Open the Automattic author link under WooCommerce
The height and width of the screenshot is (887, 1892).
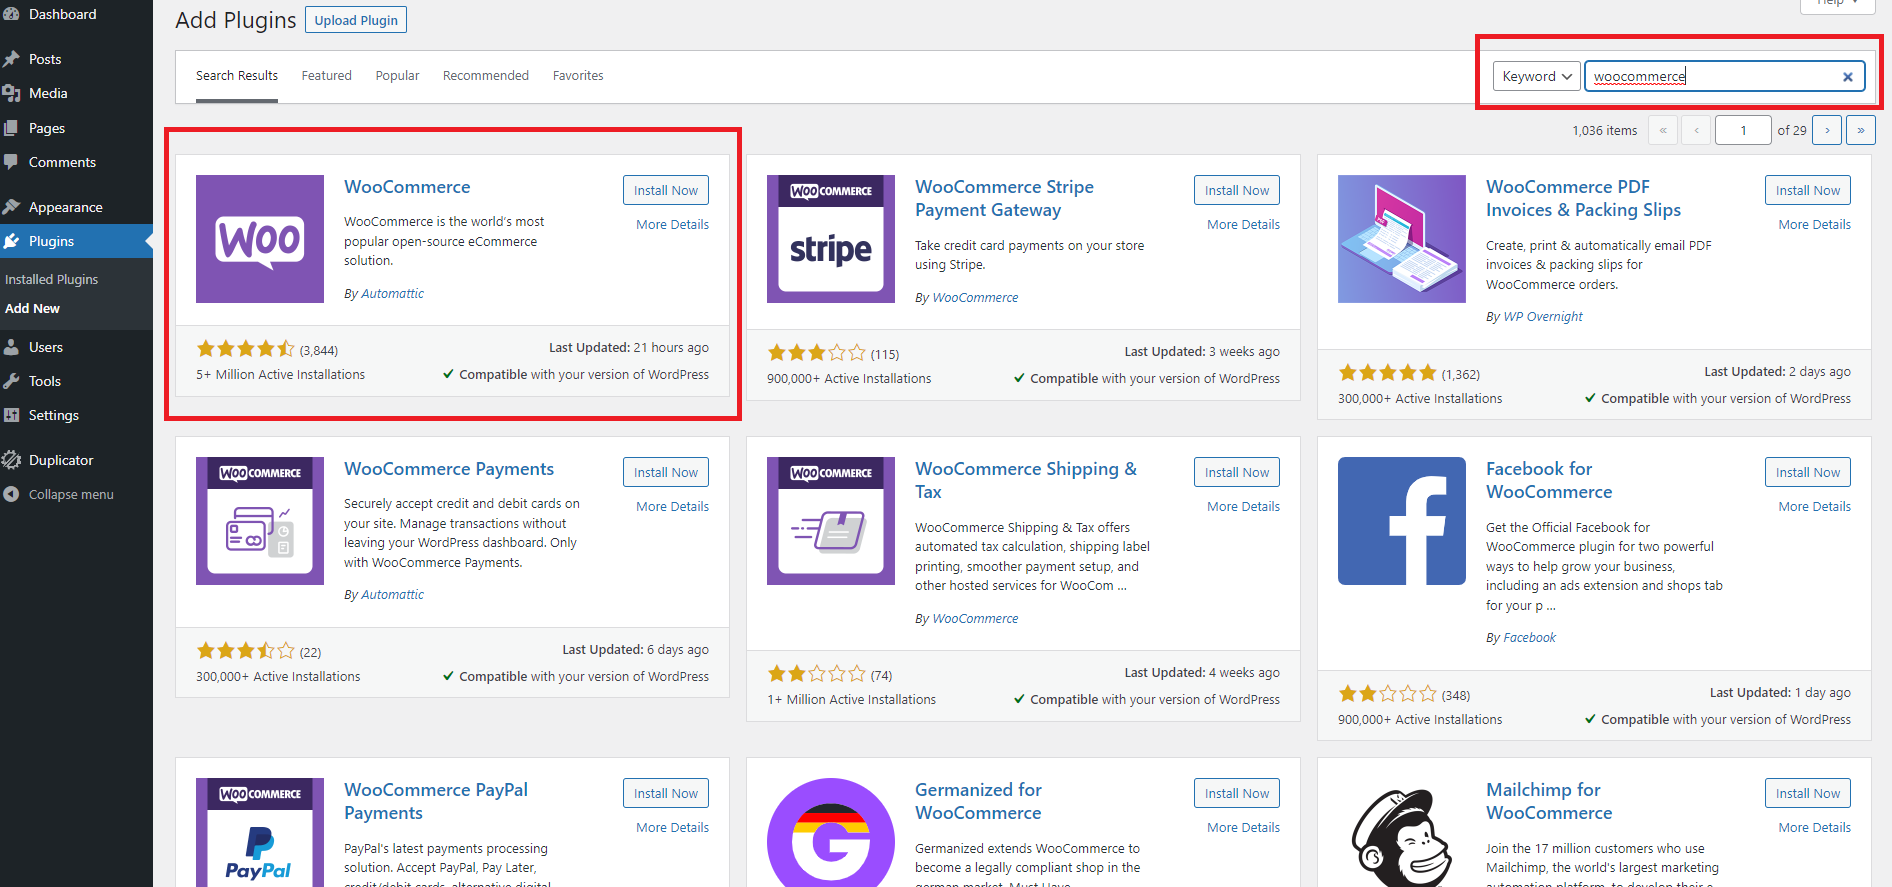392,294
